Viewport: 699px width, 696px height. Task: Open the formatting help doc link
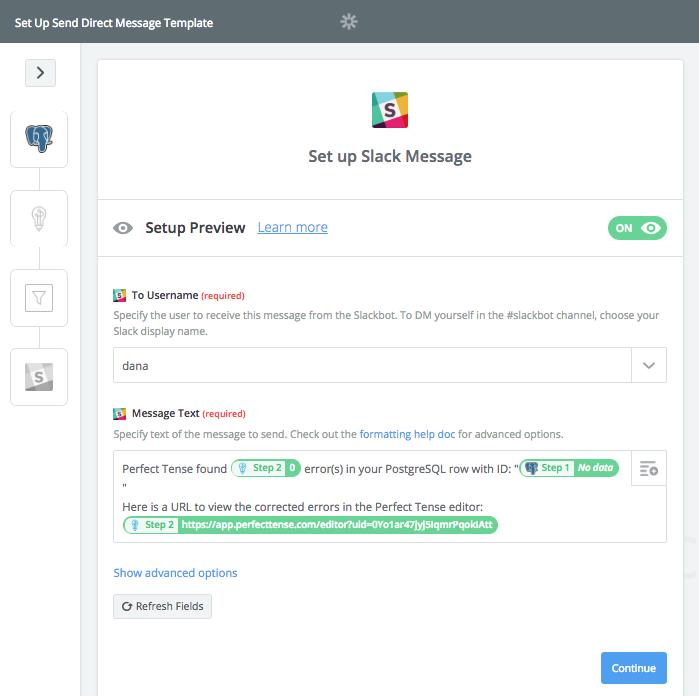click(x=407, y=434)
